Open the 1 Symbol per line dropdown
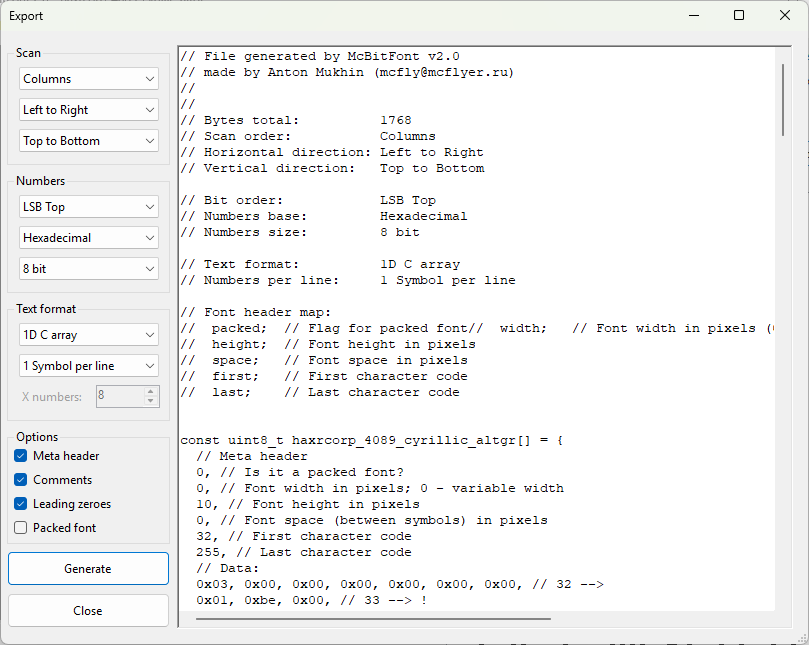Screen dimensions: 809x645 (x=89, y=366)
